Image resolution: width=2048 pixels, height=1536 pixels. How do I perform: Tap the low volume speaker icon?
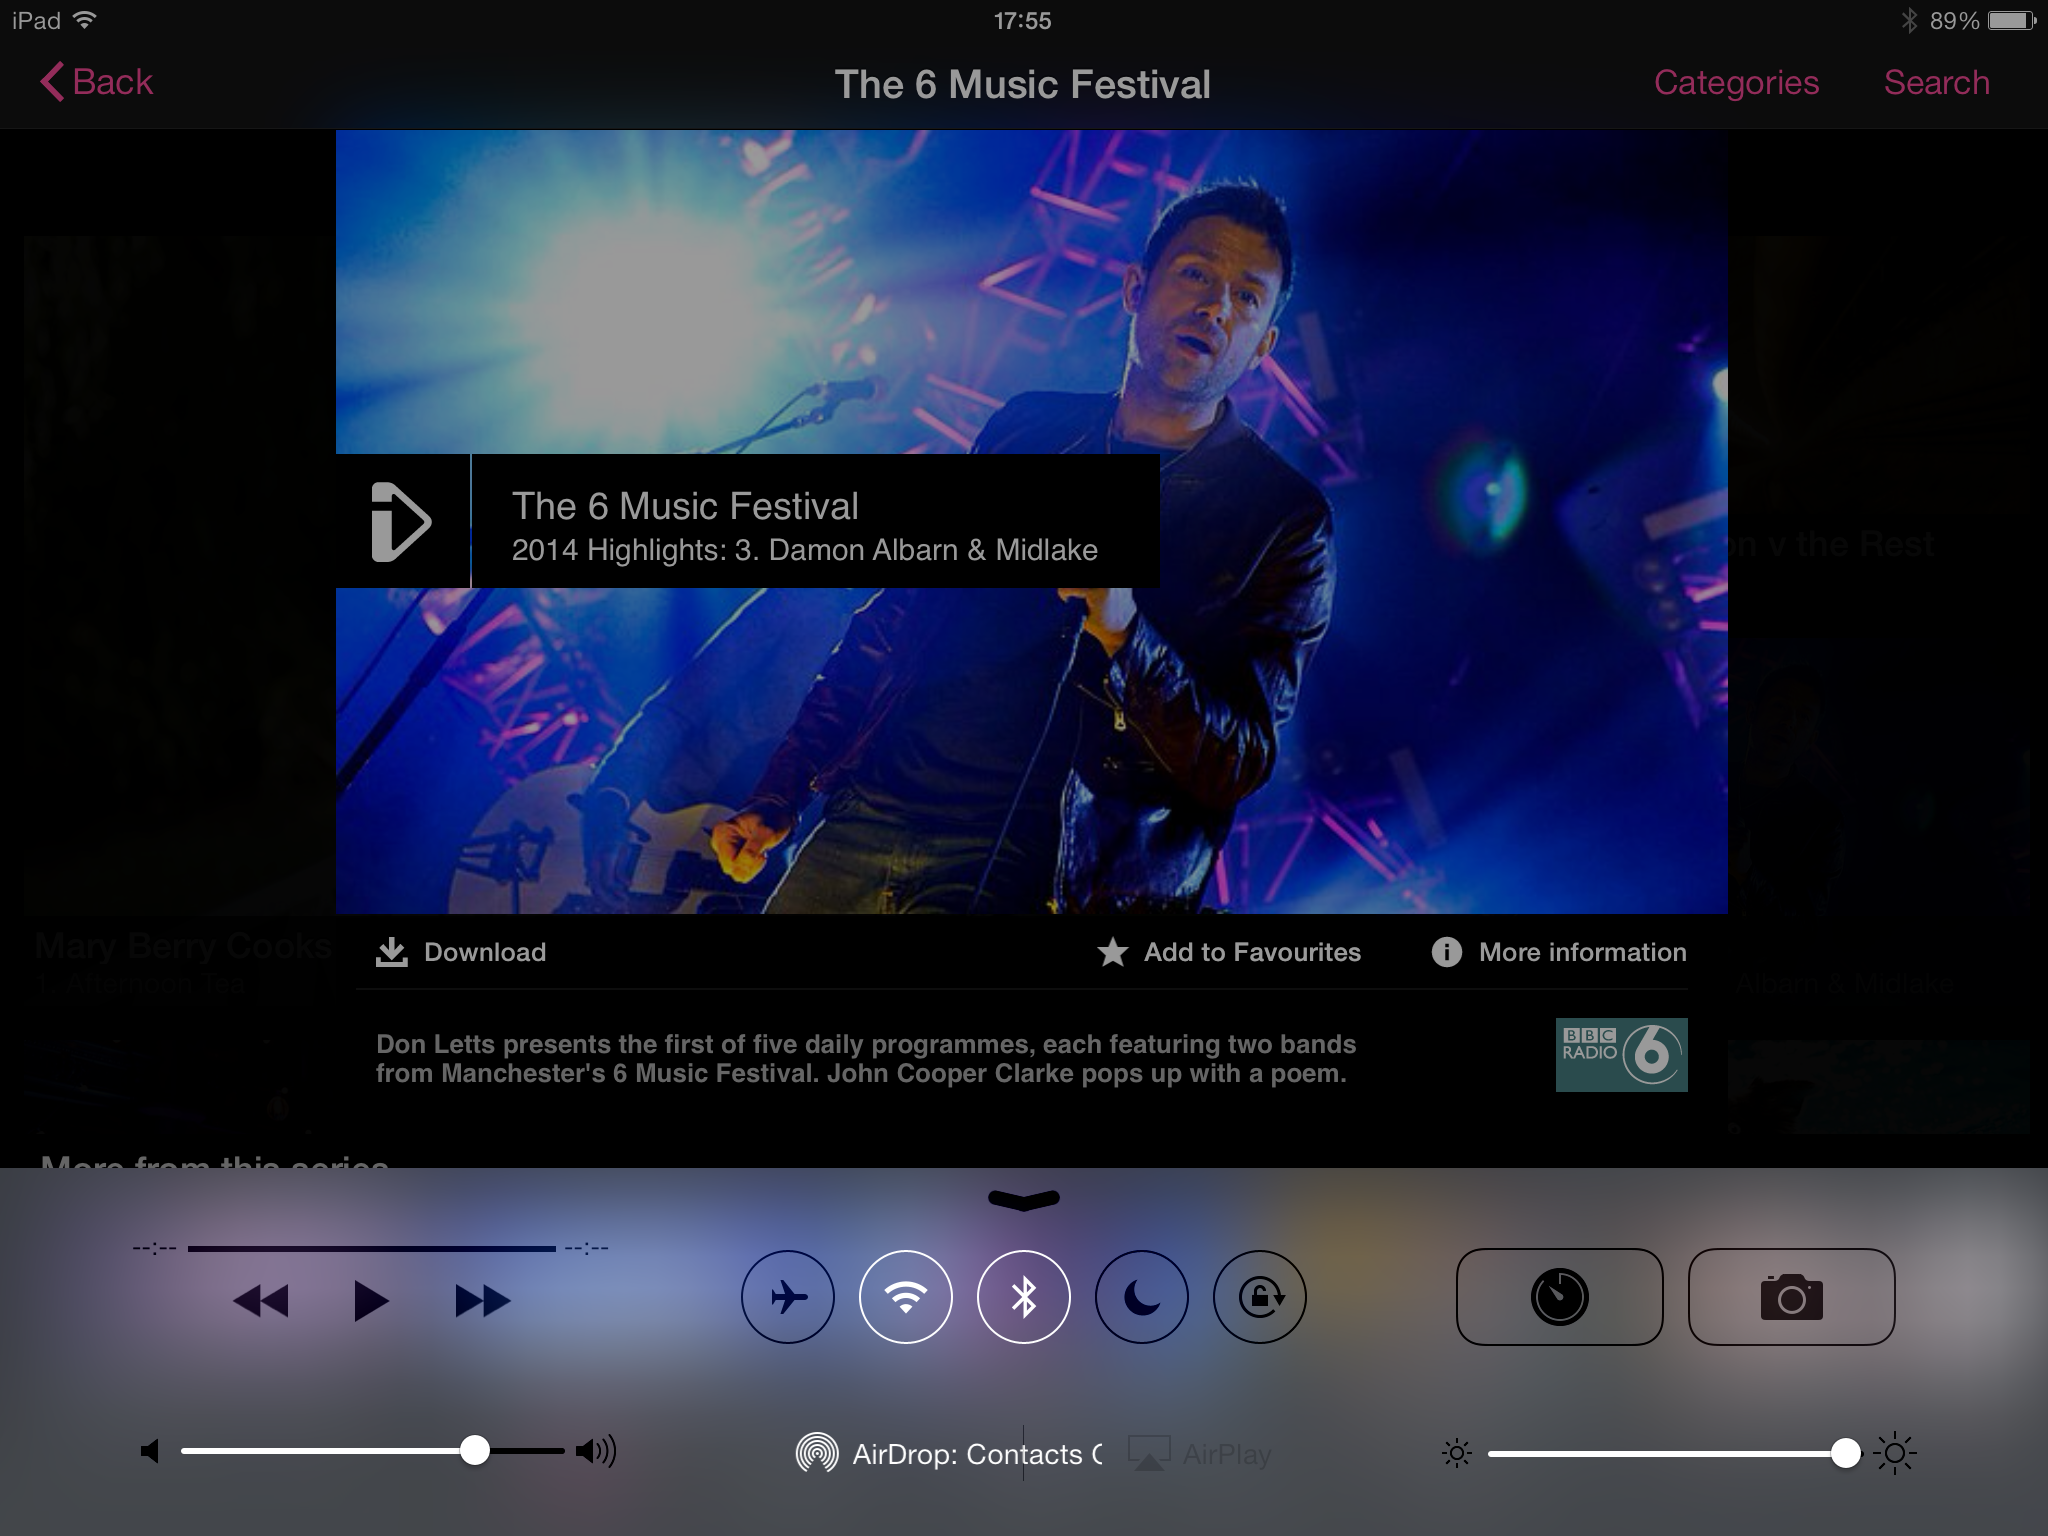click(150, 1451)
